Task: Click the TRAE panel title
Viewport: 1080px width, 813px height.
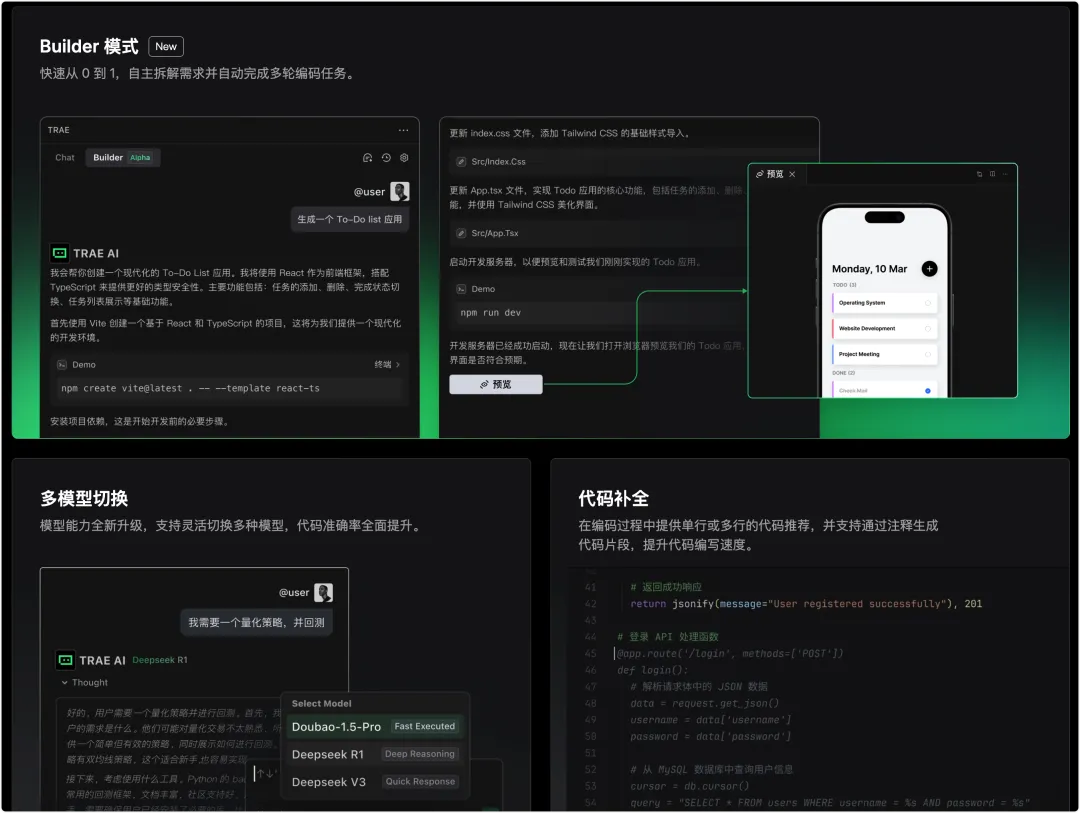Action: [59, 130]
